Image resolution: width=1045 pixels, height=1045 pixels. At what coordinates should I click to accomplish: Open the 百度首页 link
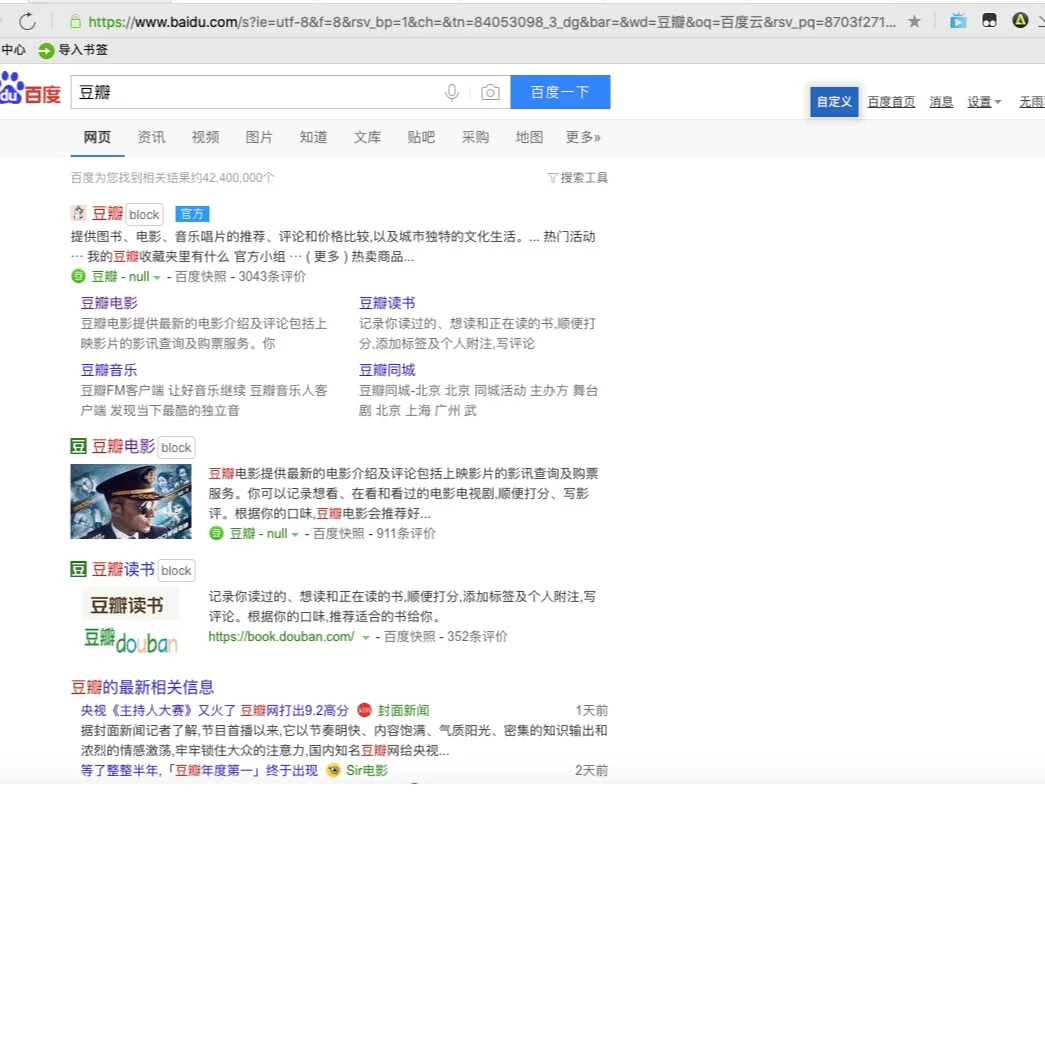click(x=891, y=101)
